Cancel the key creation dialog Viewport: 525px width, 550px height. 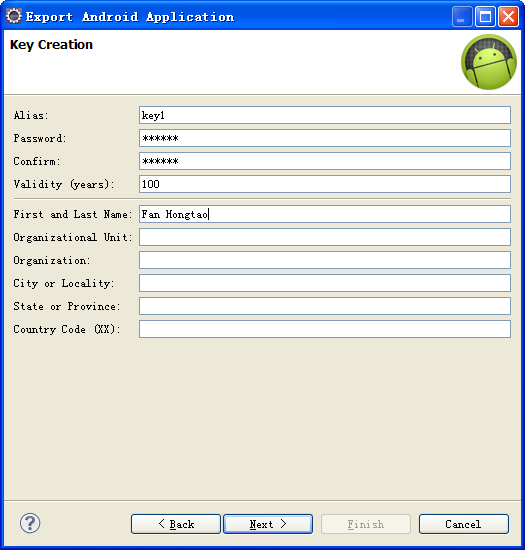(464, 524)
